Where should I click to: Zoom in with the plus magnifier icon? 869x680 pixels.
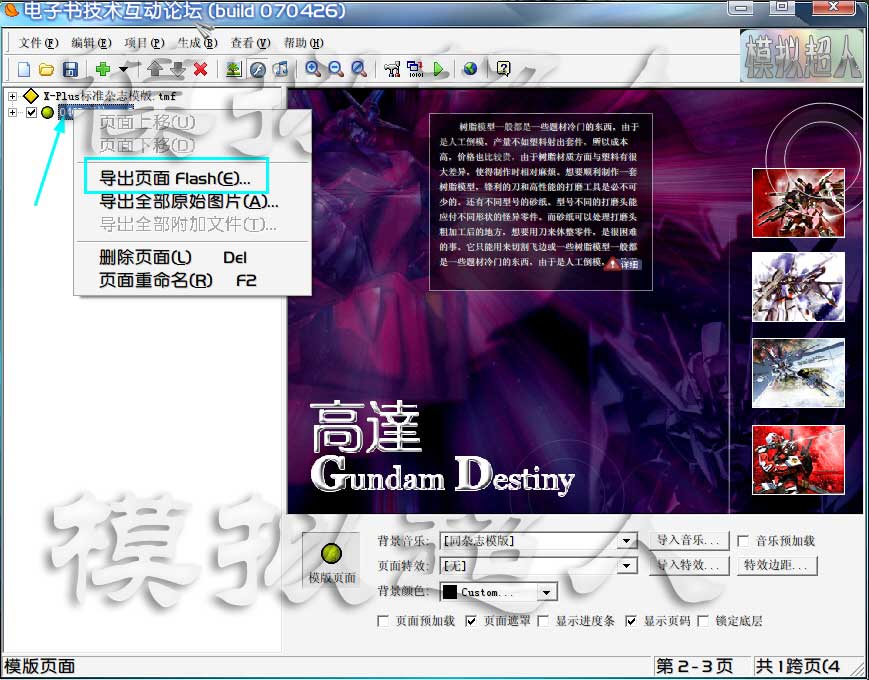coord(313,69)
